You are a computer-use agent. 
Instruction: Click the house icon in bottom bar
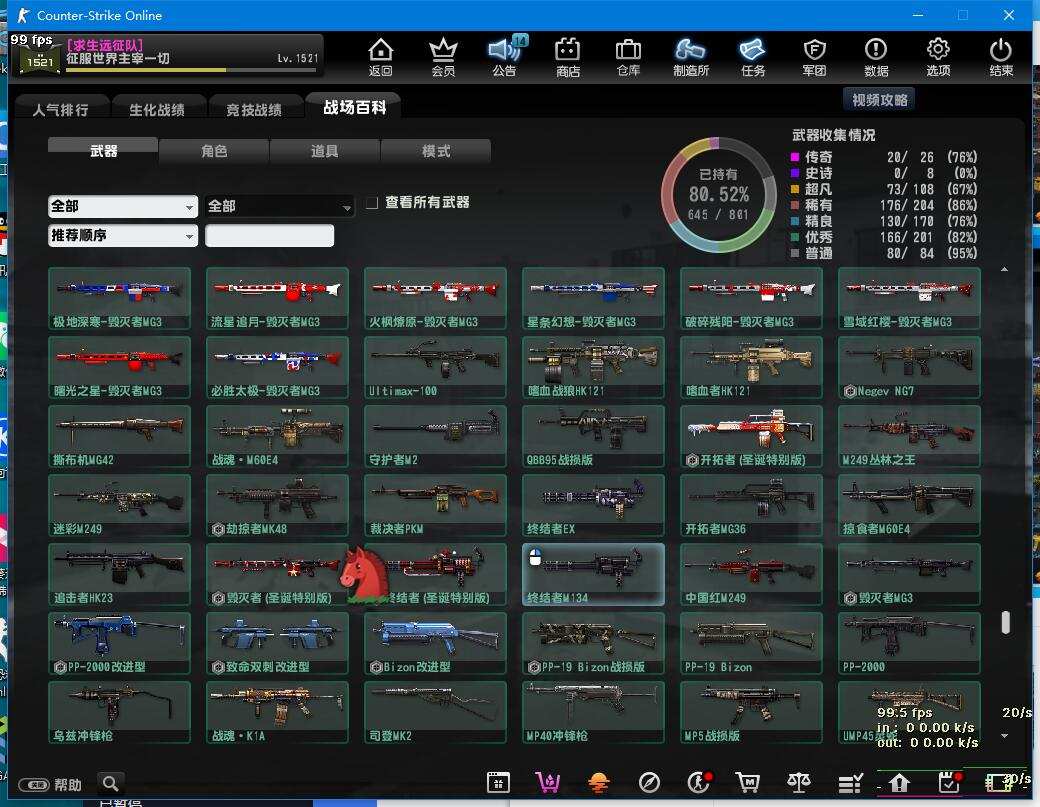tap(899, 783)
